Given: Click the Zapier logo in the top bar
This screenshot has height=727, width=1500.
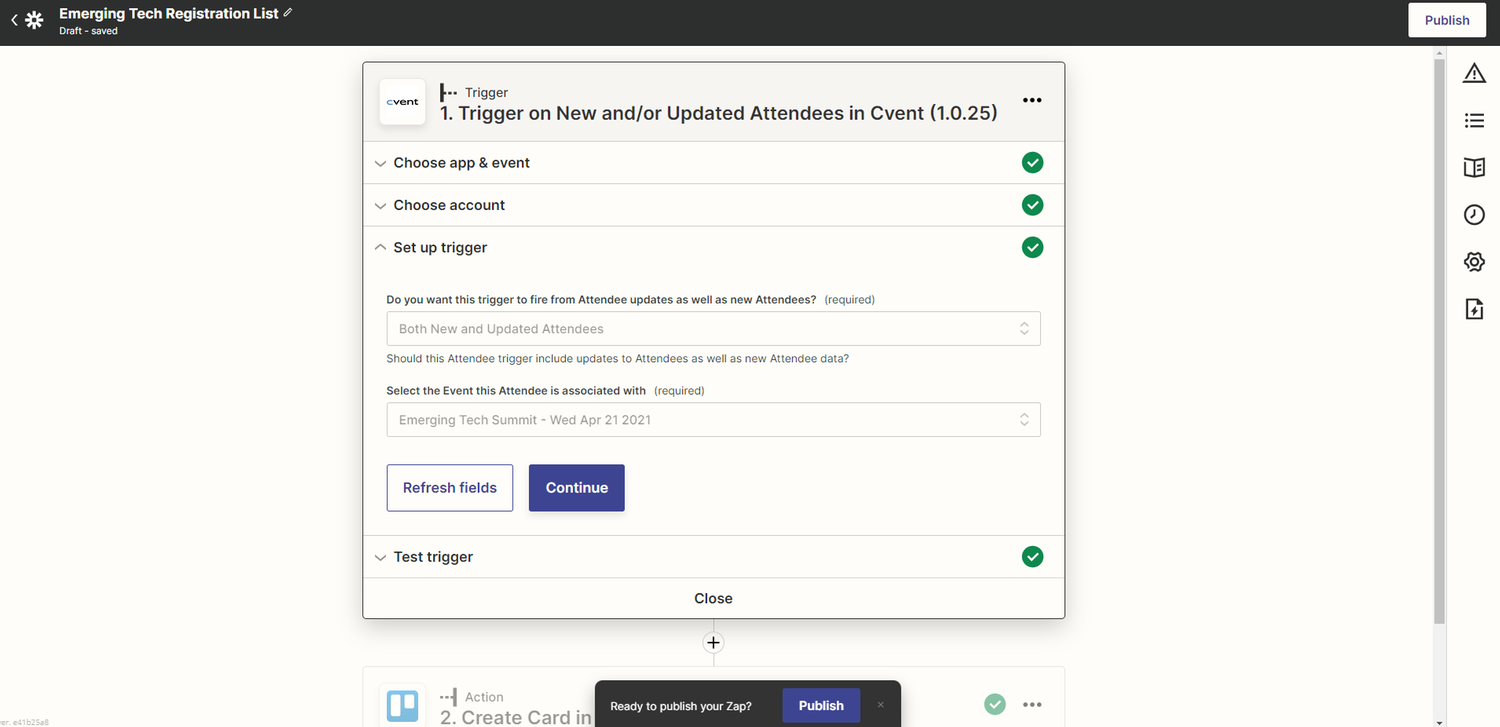Looking at the screenshot, I should (x=35, y=19).
